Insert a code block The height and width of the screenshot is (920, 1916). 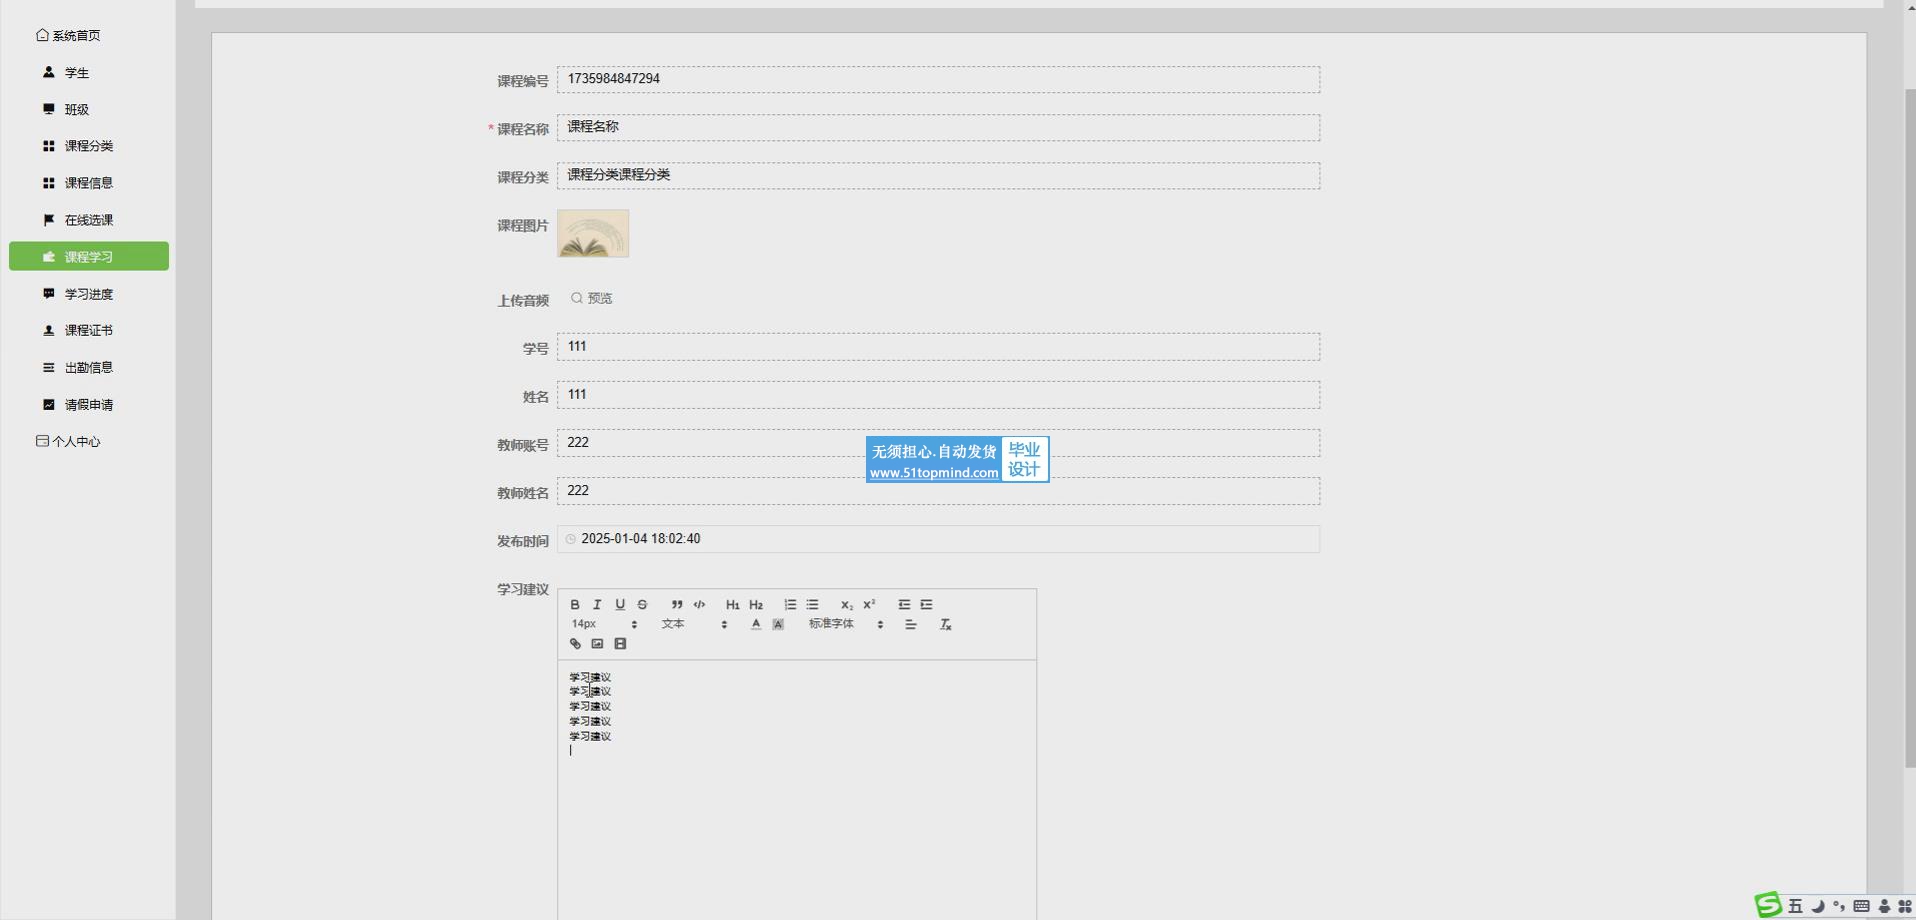(x=700, y=605)
